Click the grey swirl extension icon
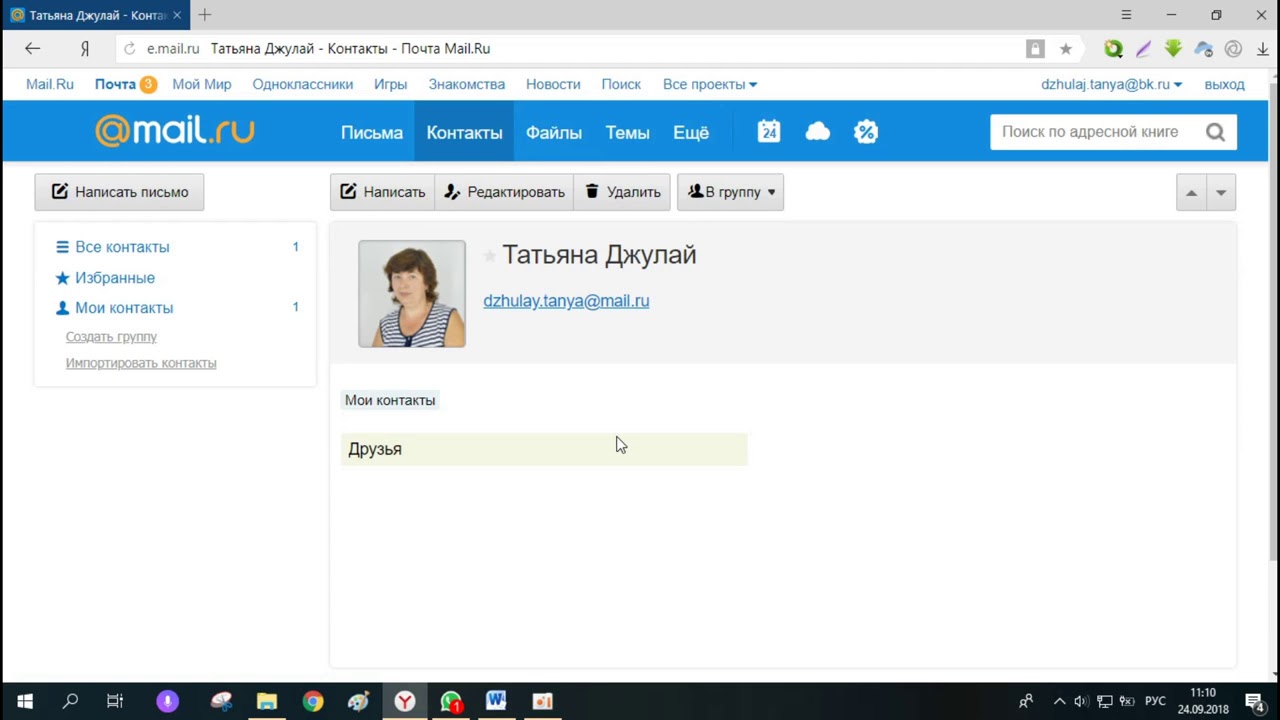The width and height of the screenshot is (1280, 720). click(x=1233, y=48)
